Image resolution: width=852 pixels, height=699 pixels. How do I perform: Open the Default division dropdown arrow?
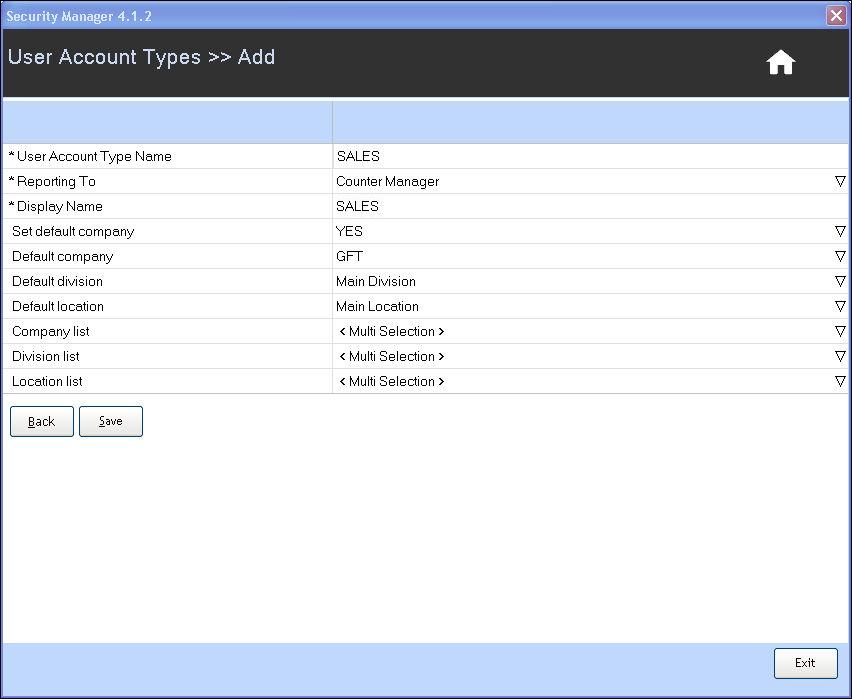[x=840, y=281]
